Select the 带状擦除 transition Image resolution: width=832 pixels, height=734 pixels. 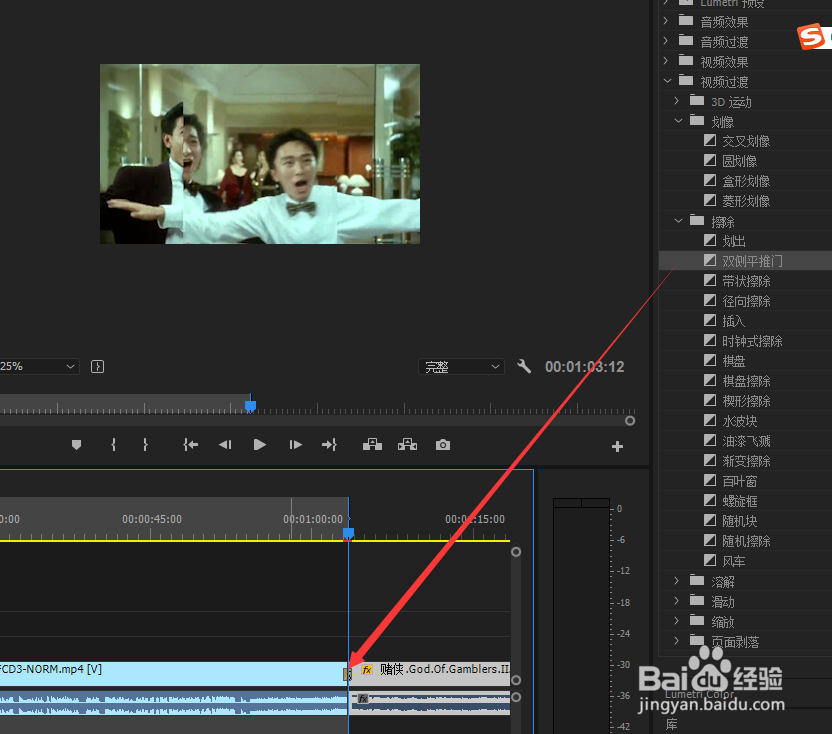[x=746, y=281]
